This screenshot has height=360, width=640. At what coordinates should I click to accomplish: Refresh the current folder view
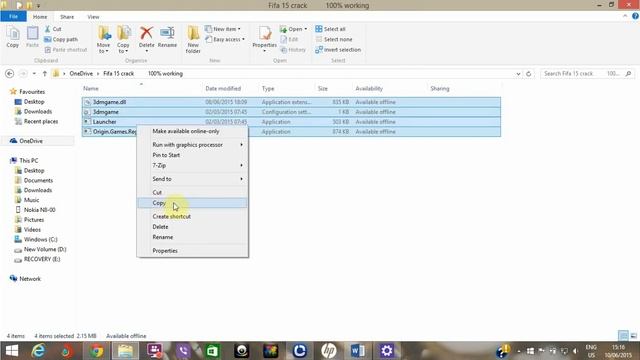click(x=529, y=73)
